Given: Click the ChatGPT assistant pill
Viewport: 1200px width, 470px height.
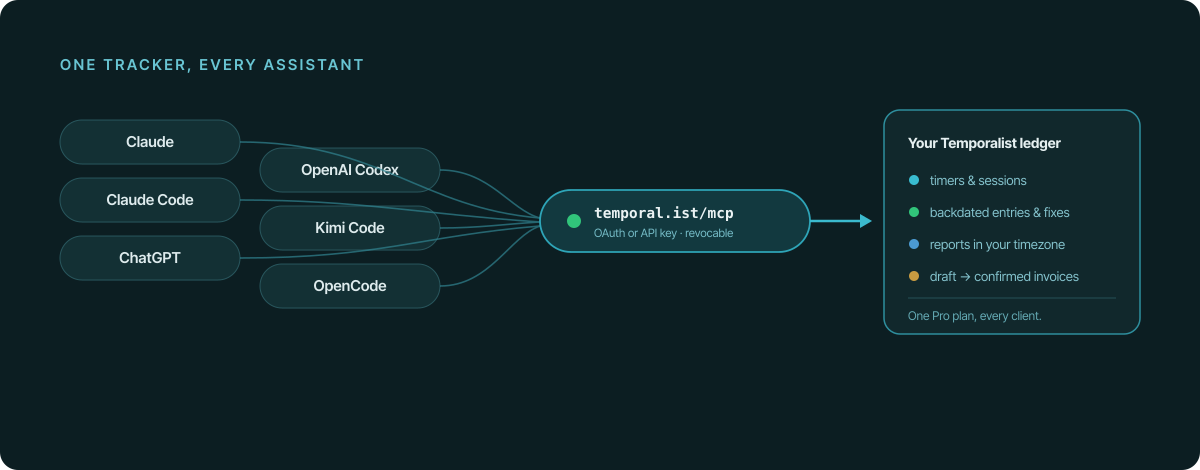Looking at the screenshot, I should click(150, 258).
